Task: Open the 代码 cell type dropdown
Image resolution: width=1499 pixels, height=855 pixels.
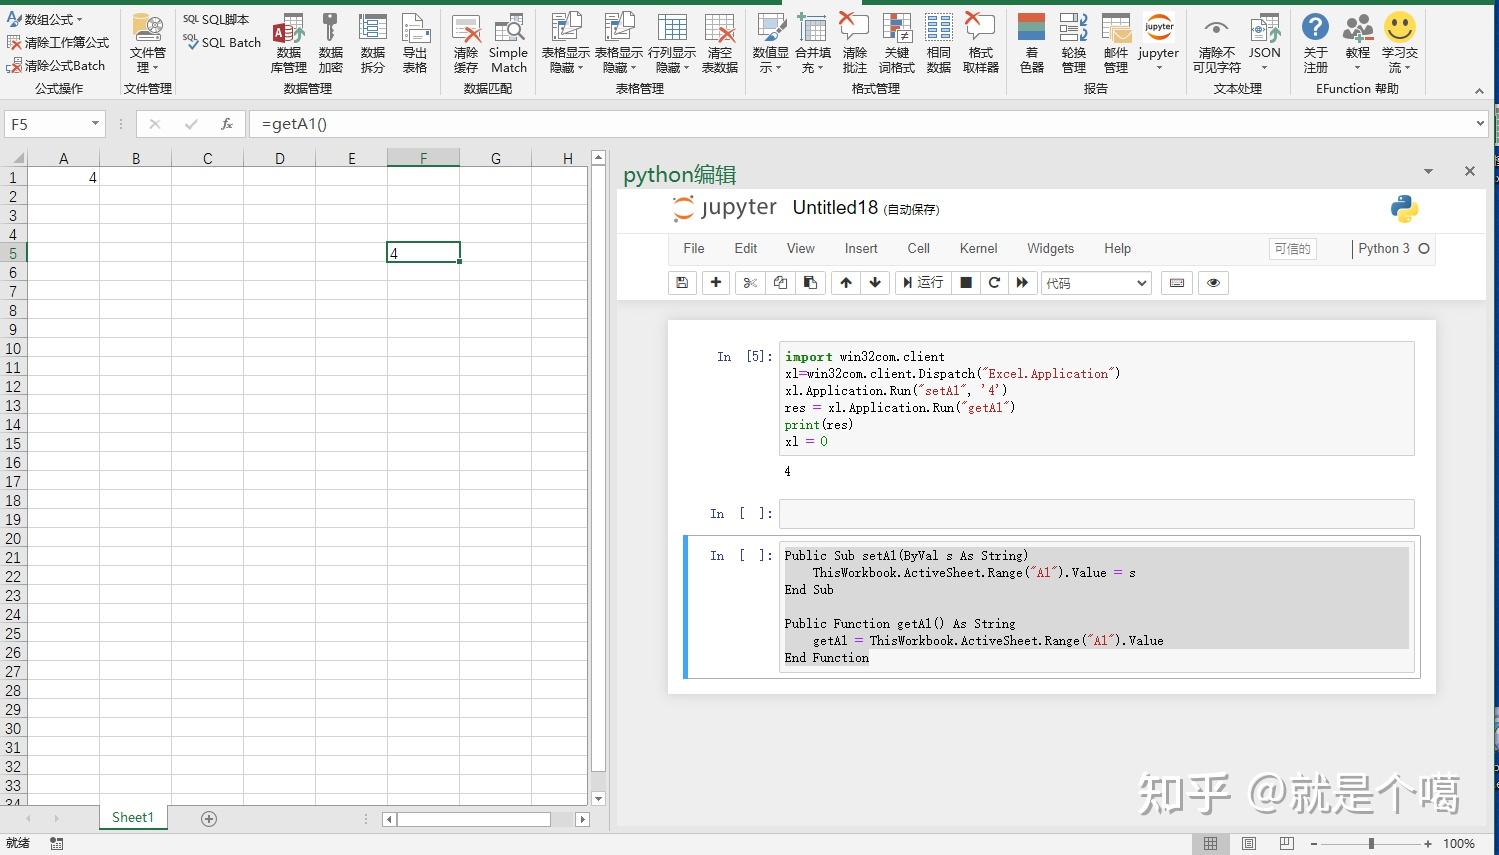Action: (x=1096, y=283)
